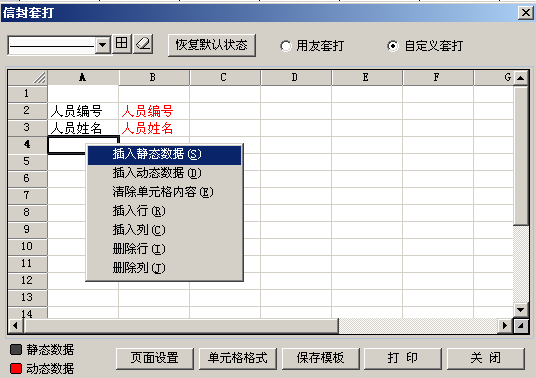536x378 pixels.
Task: Click the dark 静态数据 color swatch
Action: pos(16,350)
